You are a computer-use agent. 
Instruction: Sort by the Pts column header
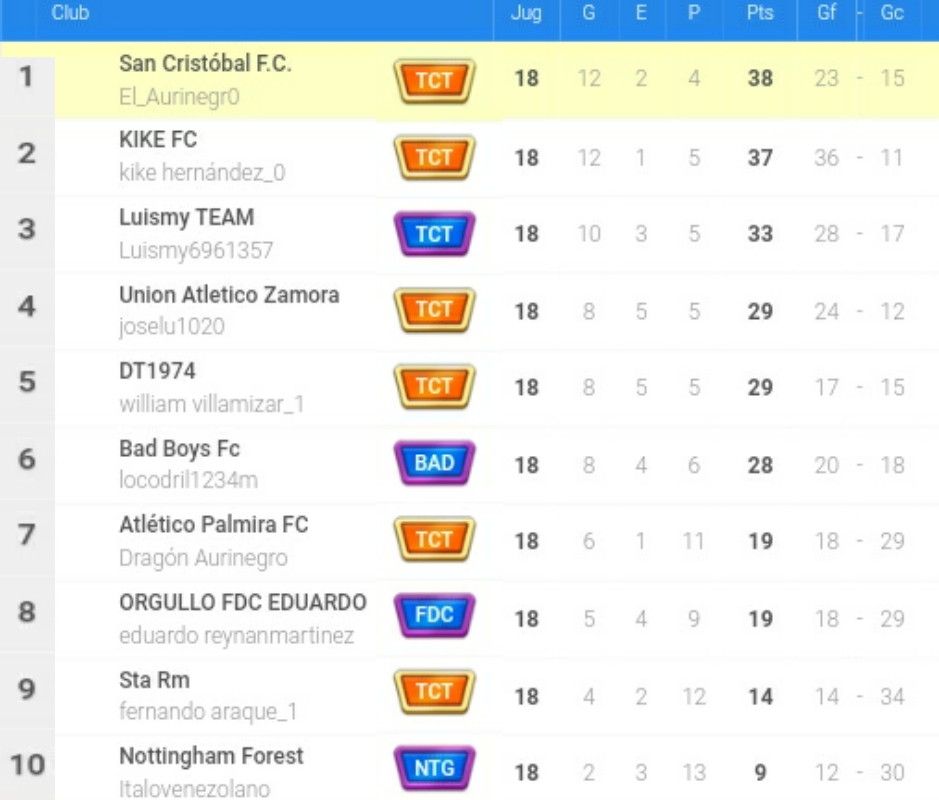point(760,13)
